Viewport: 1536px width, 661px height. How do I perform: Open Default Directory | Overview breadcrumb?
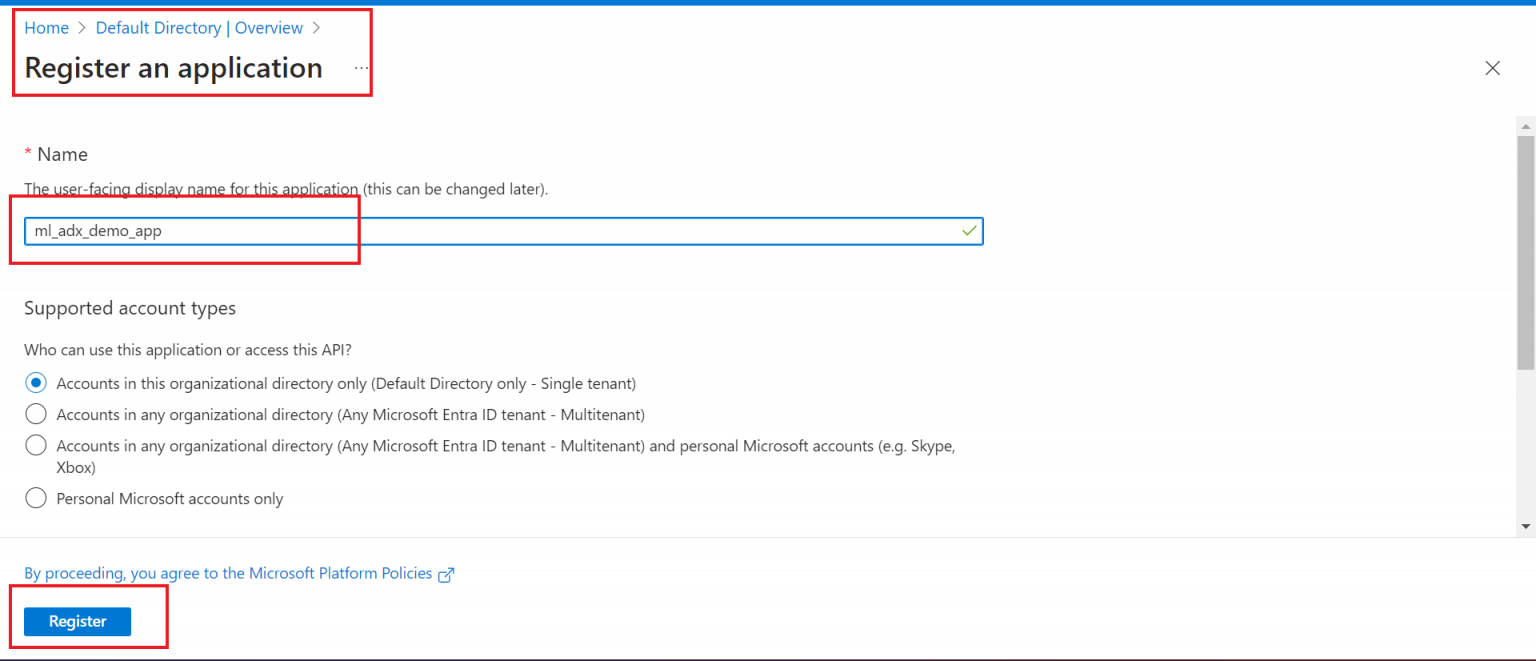point(199,28)
